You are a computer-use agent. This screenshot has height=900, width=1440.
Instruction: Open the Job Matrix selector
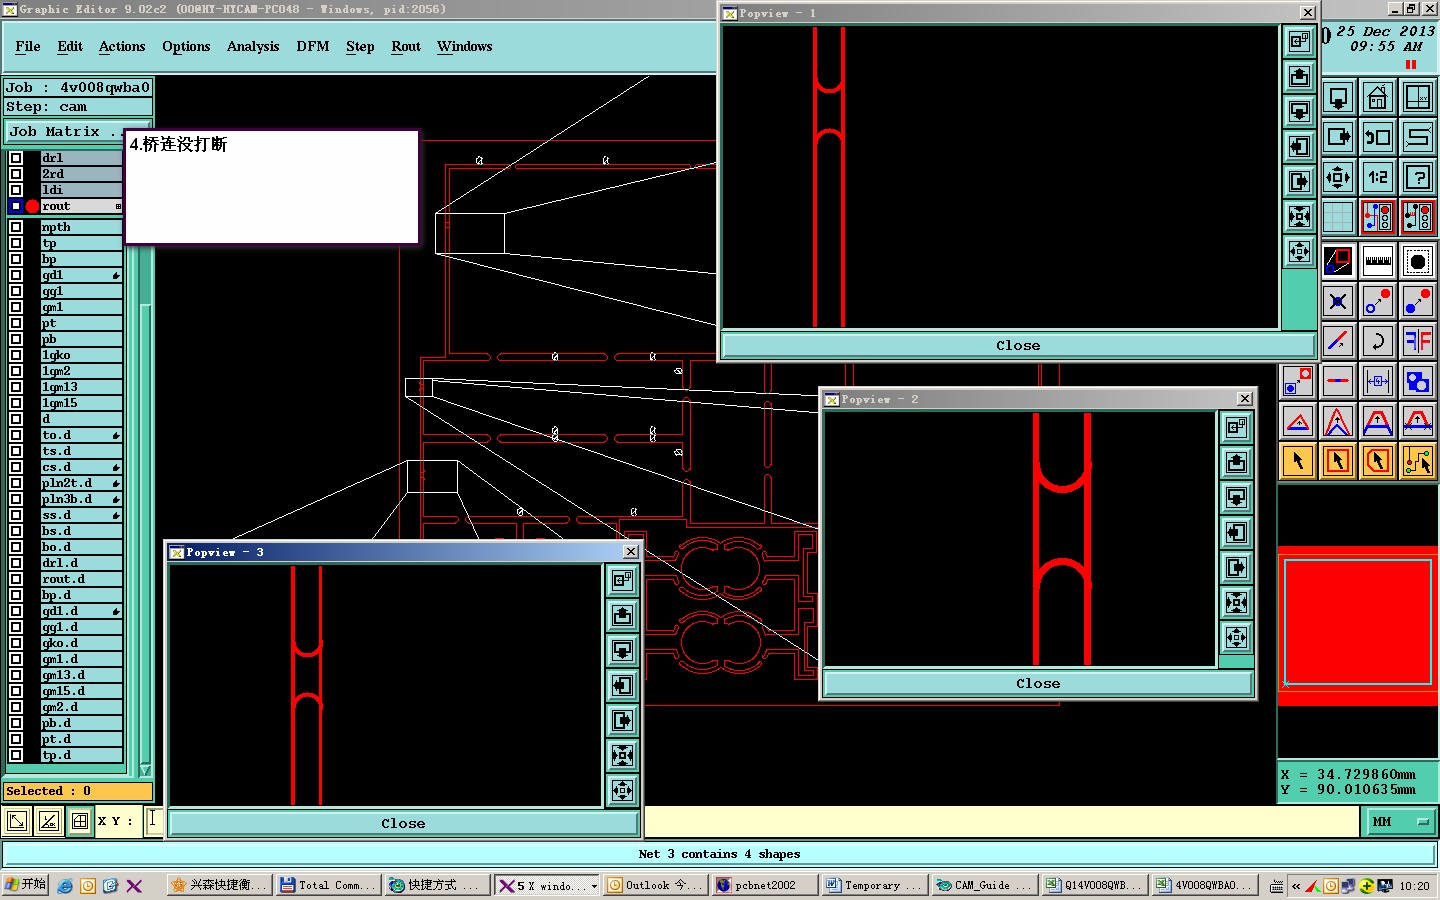(64, 131)
